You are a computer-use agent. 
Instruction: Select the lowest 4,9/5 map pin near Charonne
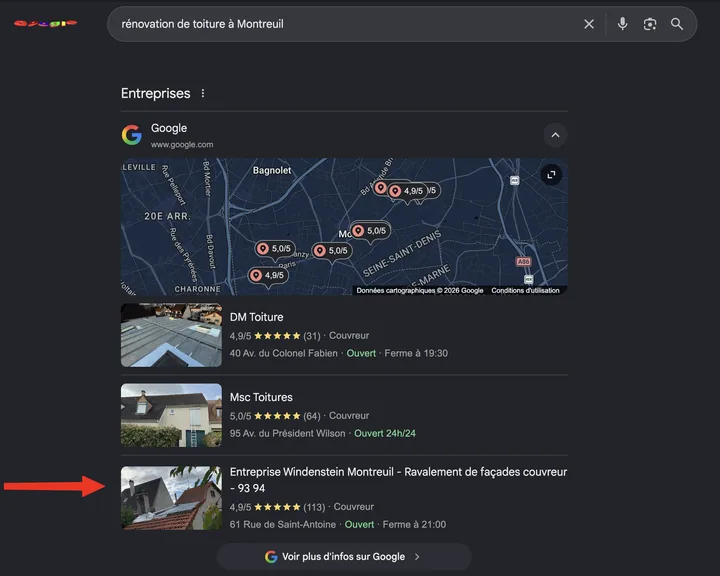coord(268,275)
